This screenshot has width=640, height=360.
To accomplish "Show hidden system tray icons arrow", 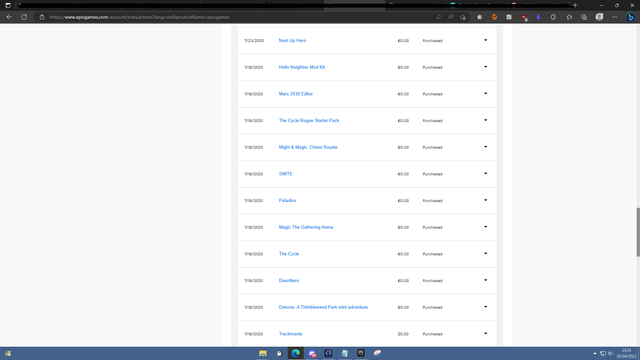I will 595,353.
